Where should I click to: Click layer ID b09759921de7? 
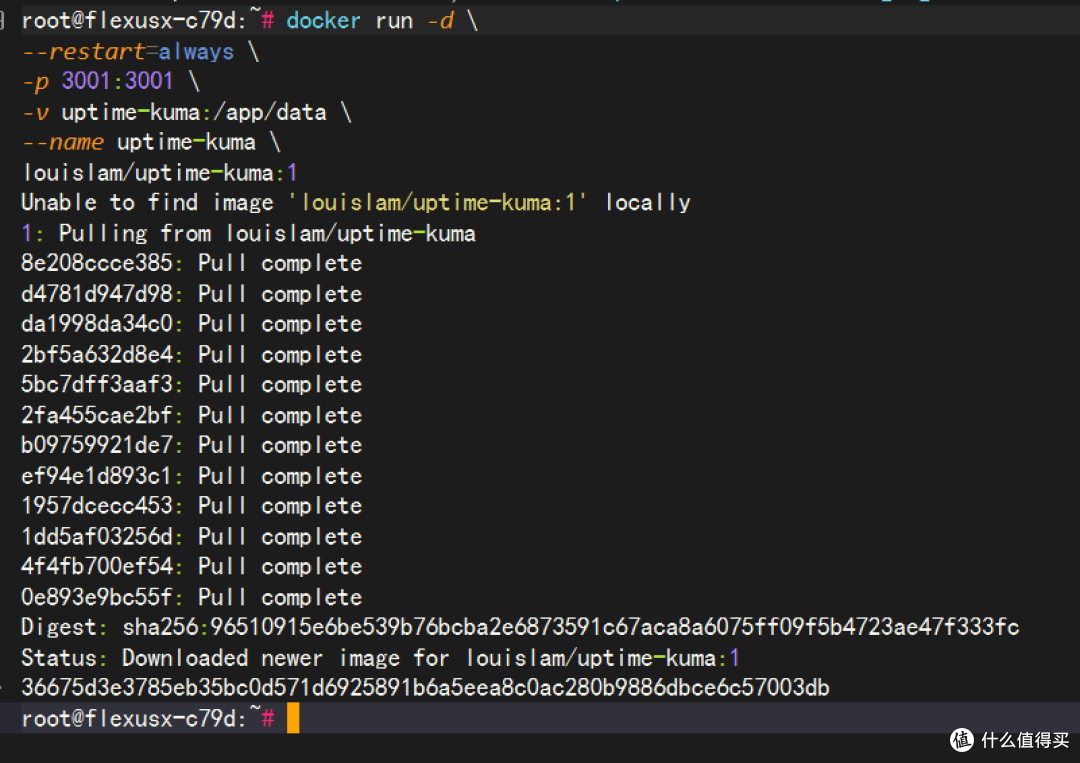[96, 445]
